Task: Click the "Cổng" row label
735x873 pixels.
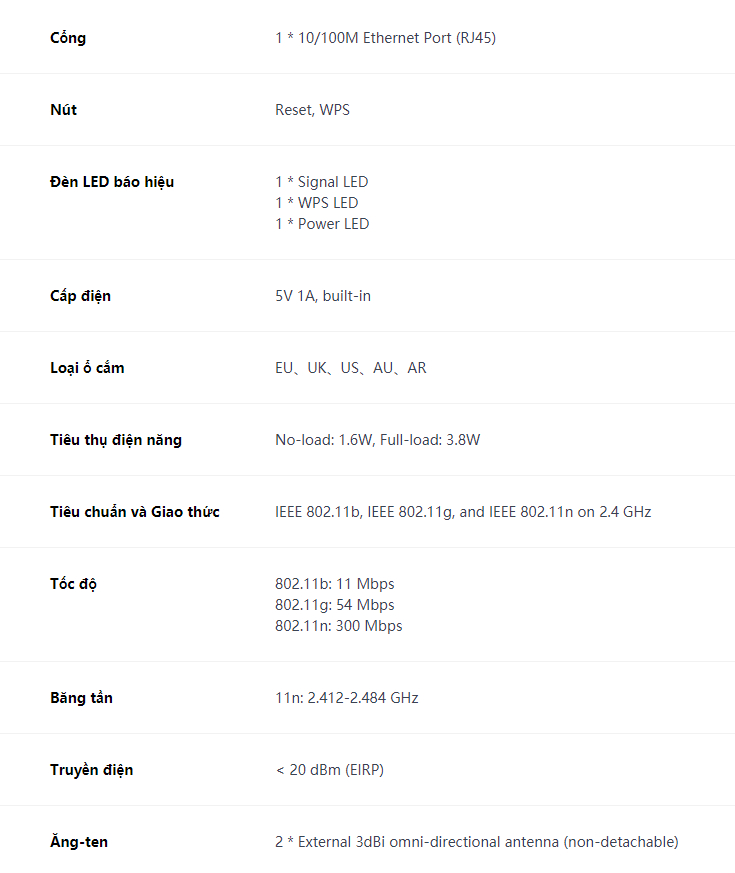Action: (x=68, y=38)
